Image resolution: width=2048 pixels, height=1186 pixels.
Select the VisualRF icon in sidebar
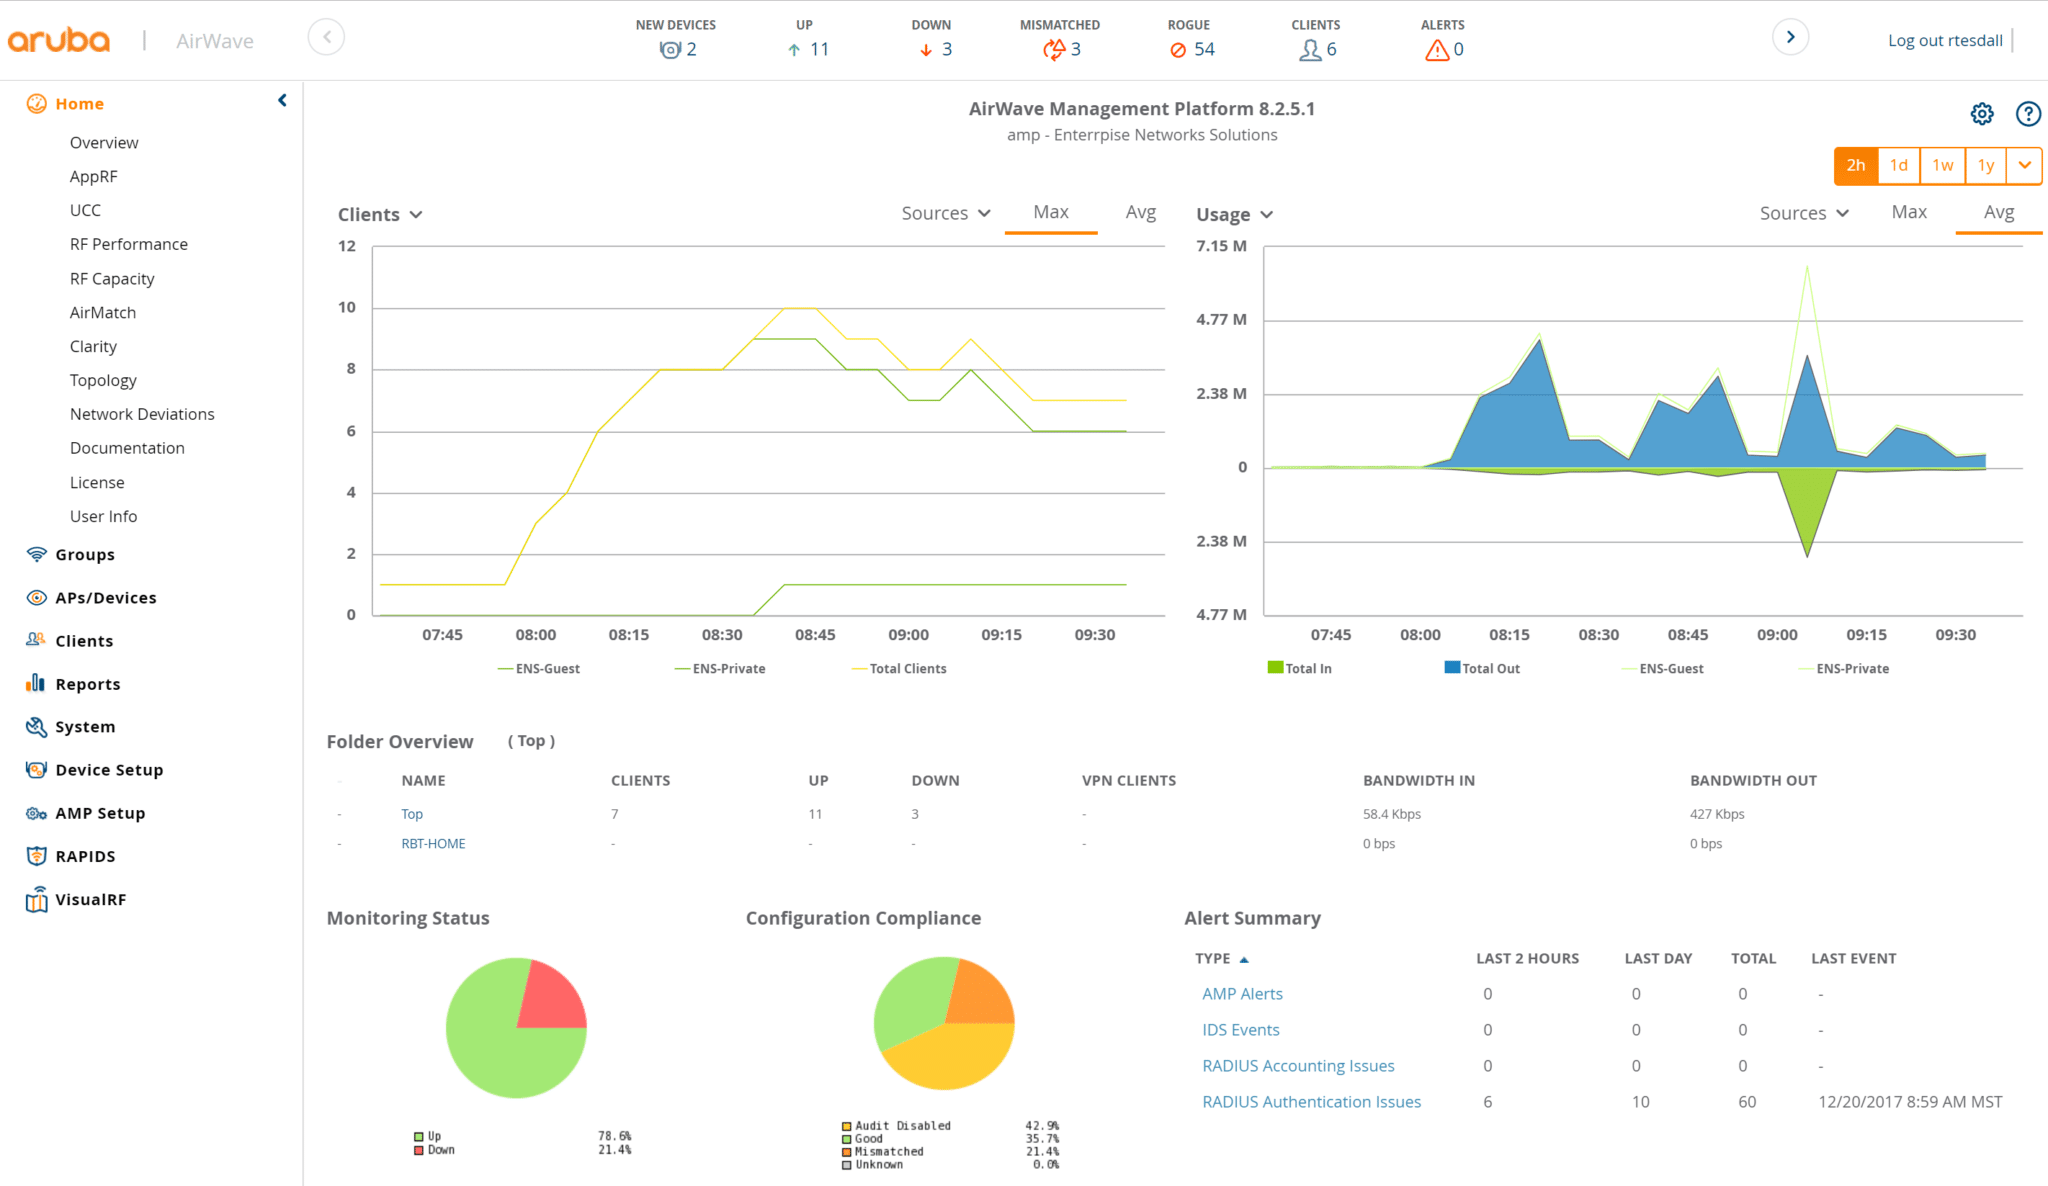coord(36,899)
